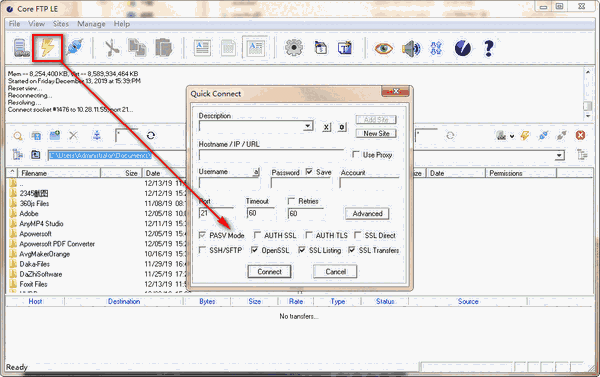Screen dimensions: 600x377
Task: Click the Advanced button
Action: 367,214
